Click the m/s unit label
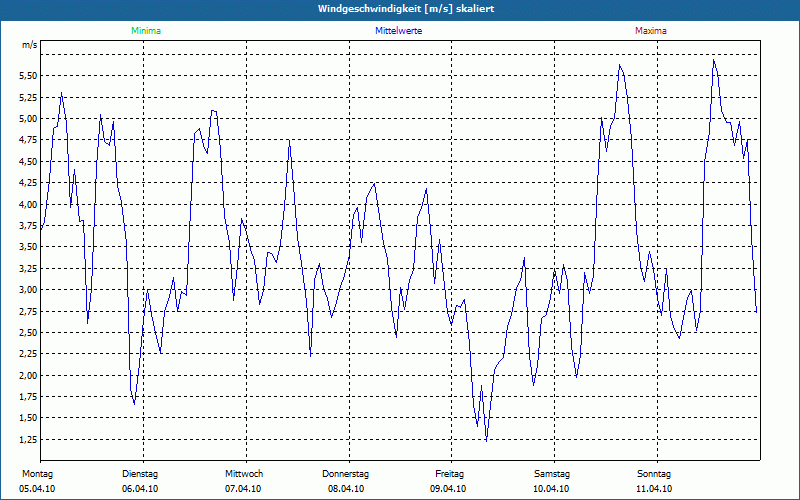The height and width of the screenshot is (500, 800). [30, 45]
